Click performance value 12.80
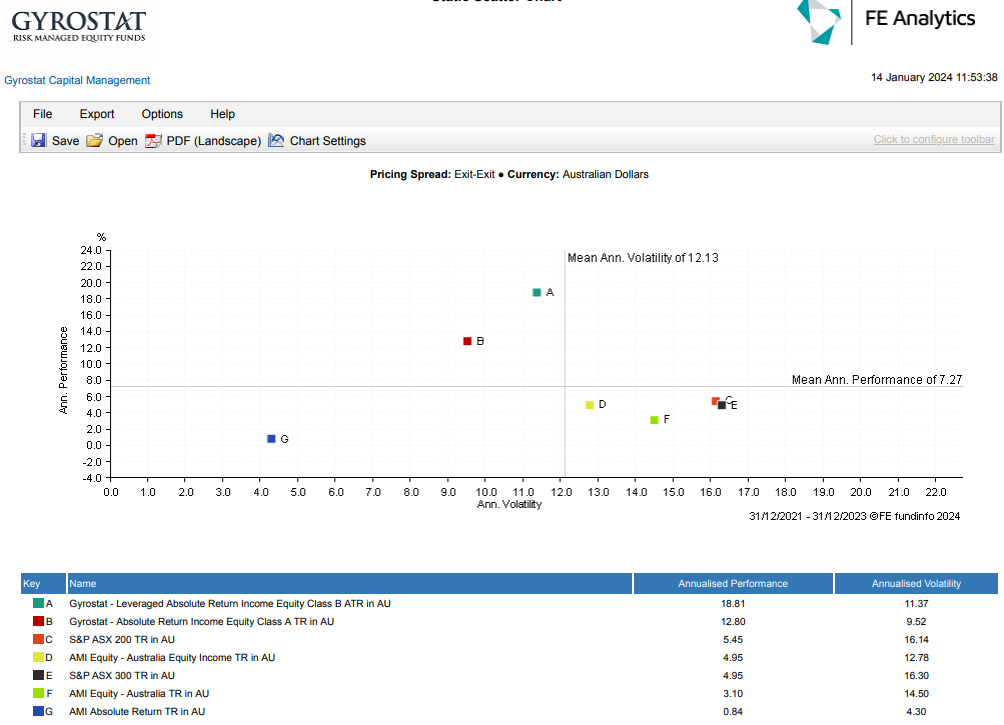1004x725 pixels. (x=733, y=622)
